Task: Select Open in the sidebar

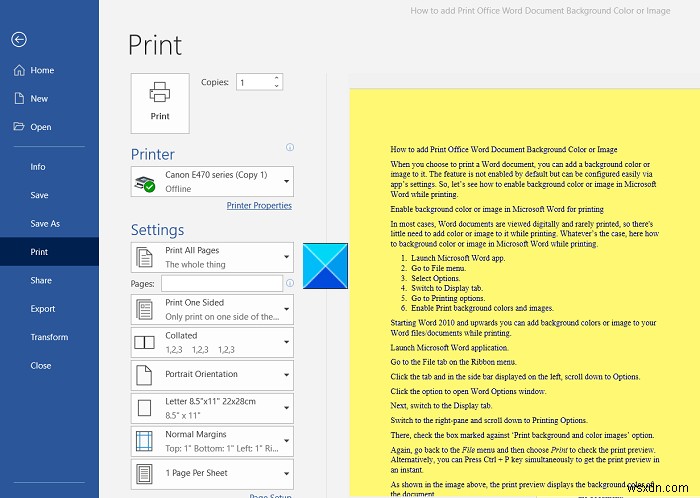Action: [x=49, y=127]
